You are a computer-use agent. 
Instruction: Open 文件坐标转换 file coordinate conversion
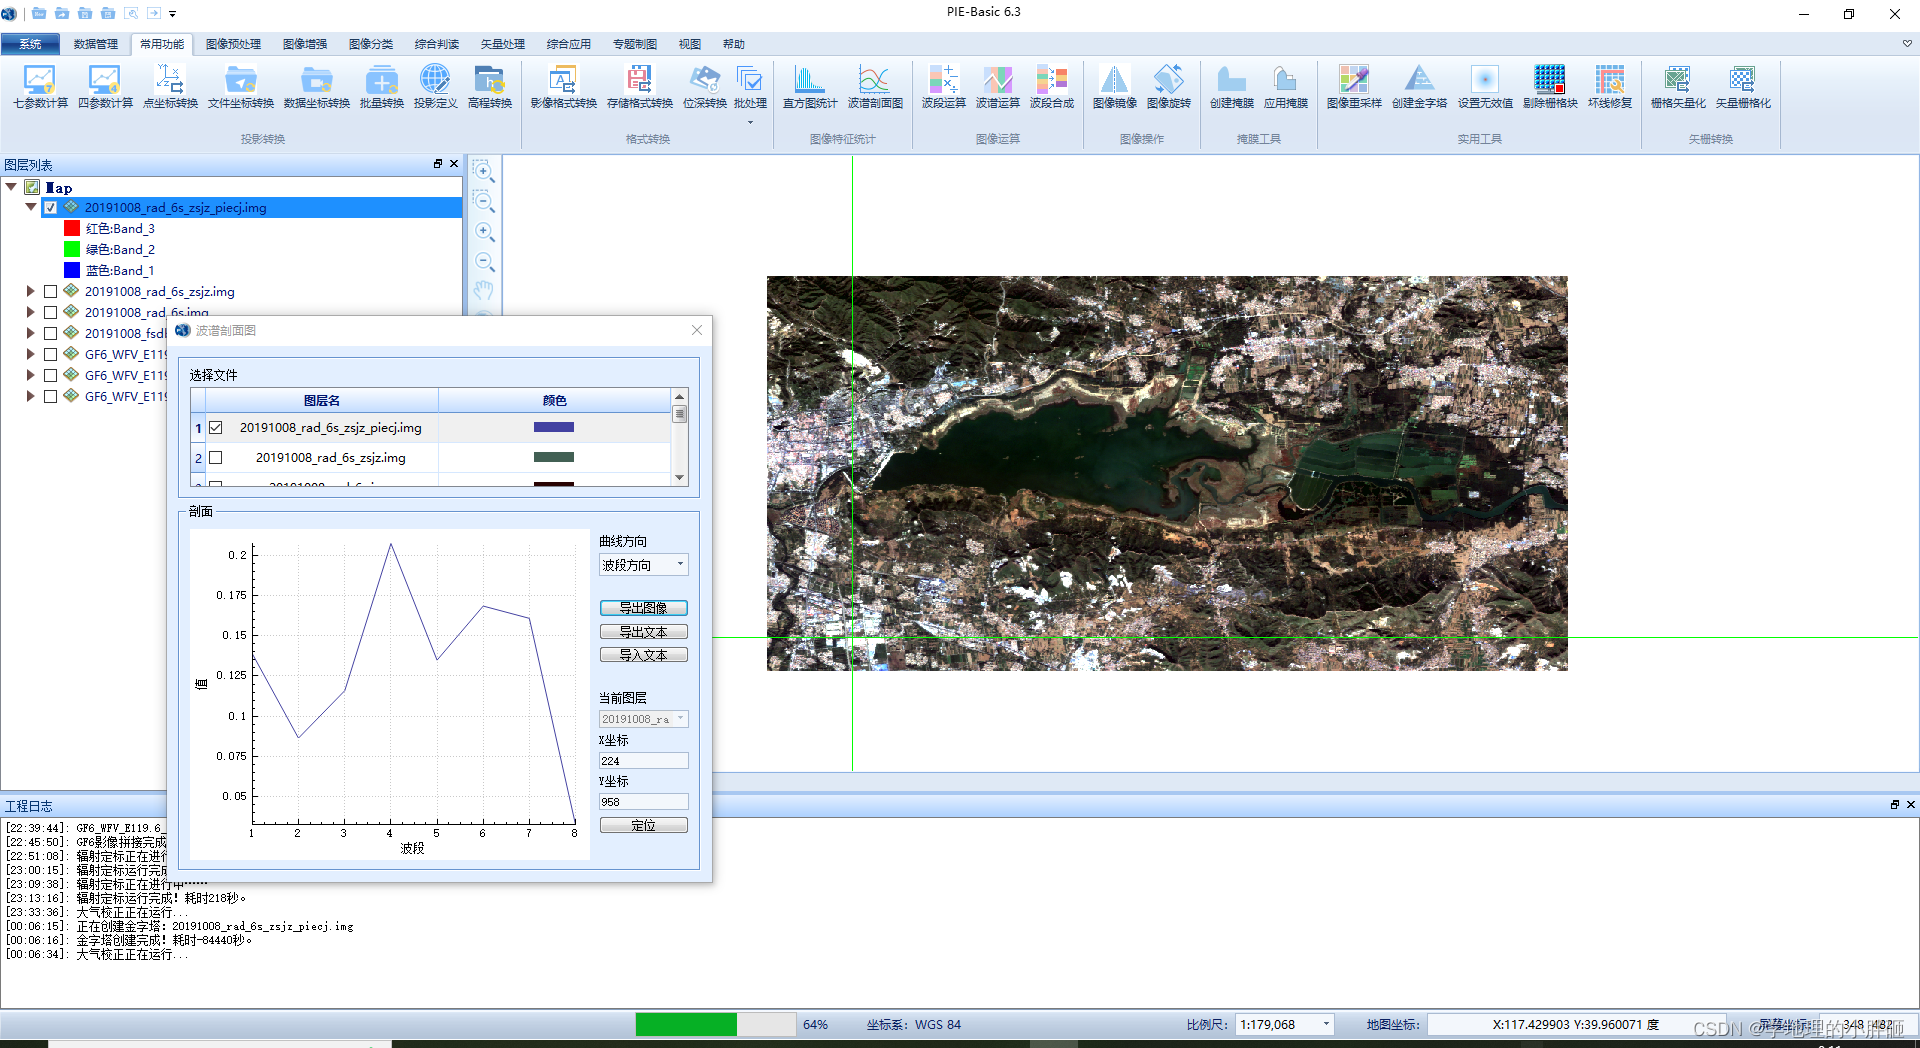(240, 86)
